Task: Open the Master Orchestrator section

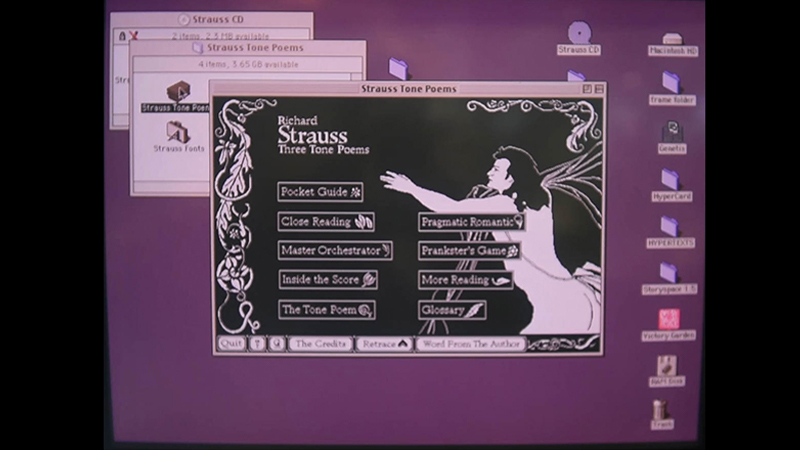Action: click(335, 251)
